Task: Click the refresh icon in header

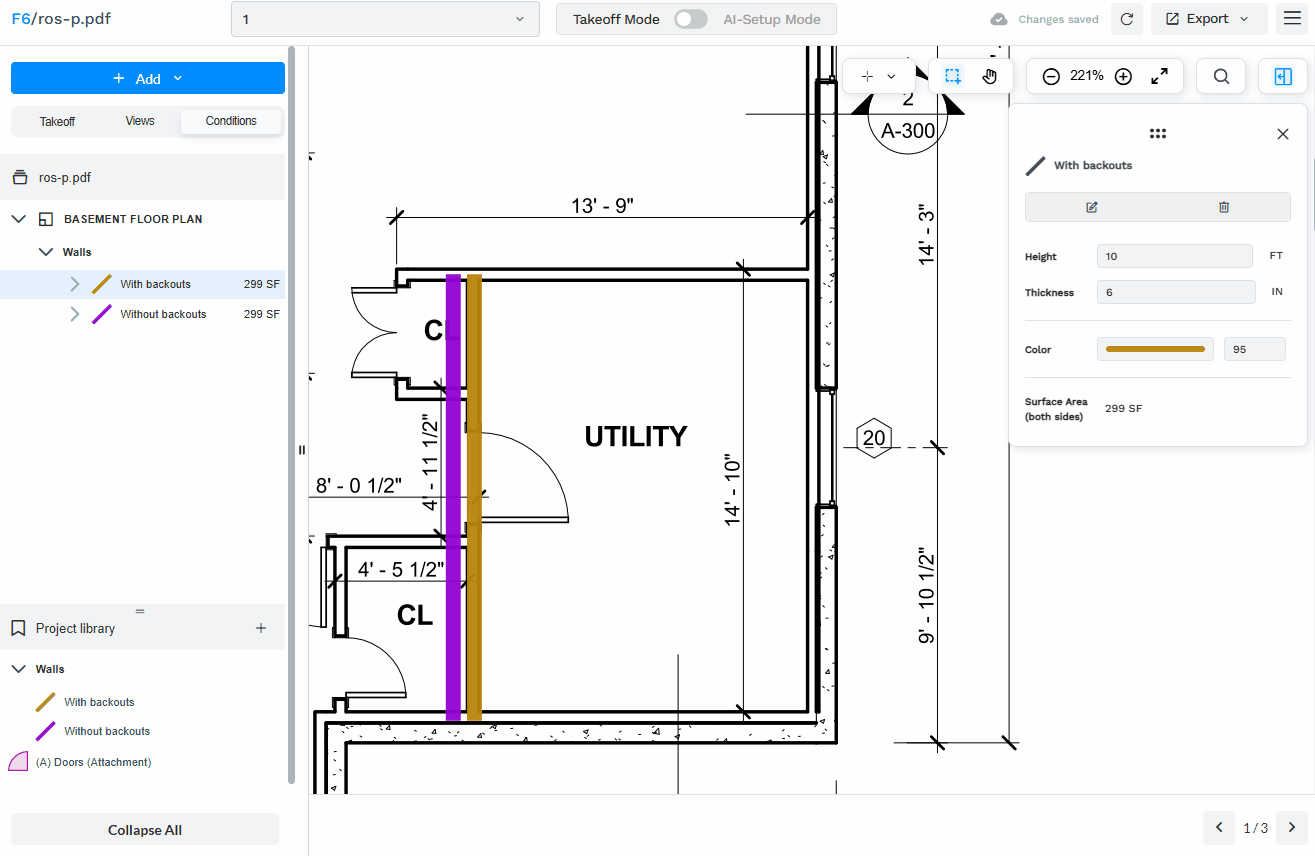Action: point(1127,19)
